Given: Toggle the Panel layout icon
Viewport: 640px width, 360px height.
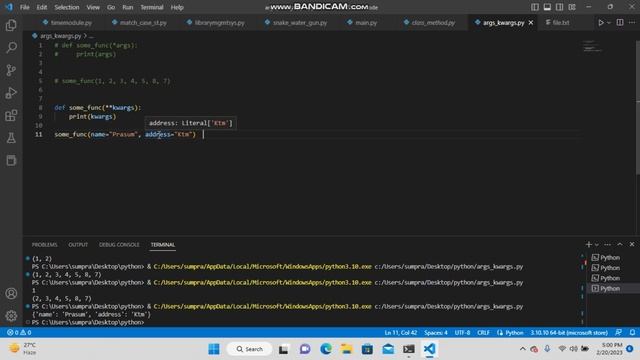Looking at the screenshot, I should point(547,7).
